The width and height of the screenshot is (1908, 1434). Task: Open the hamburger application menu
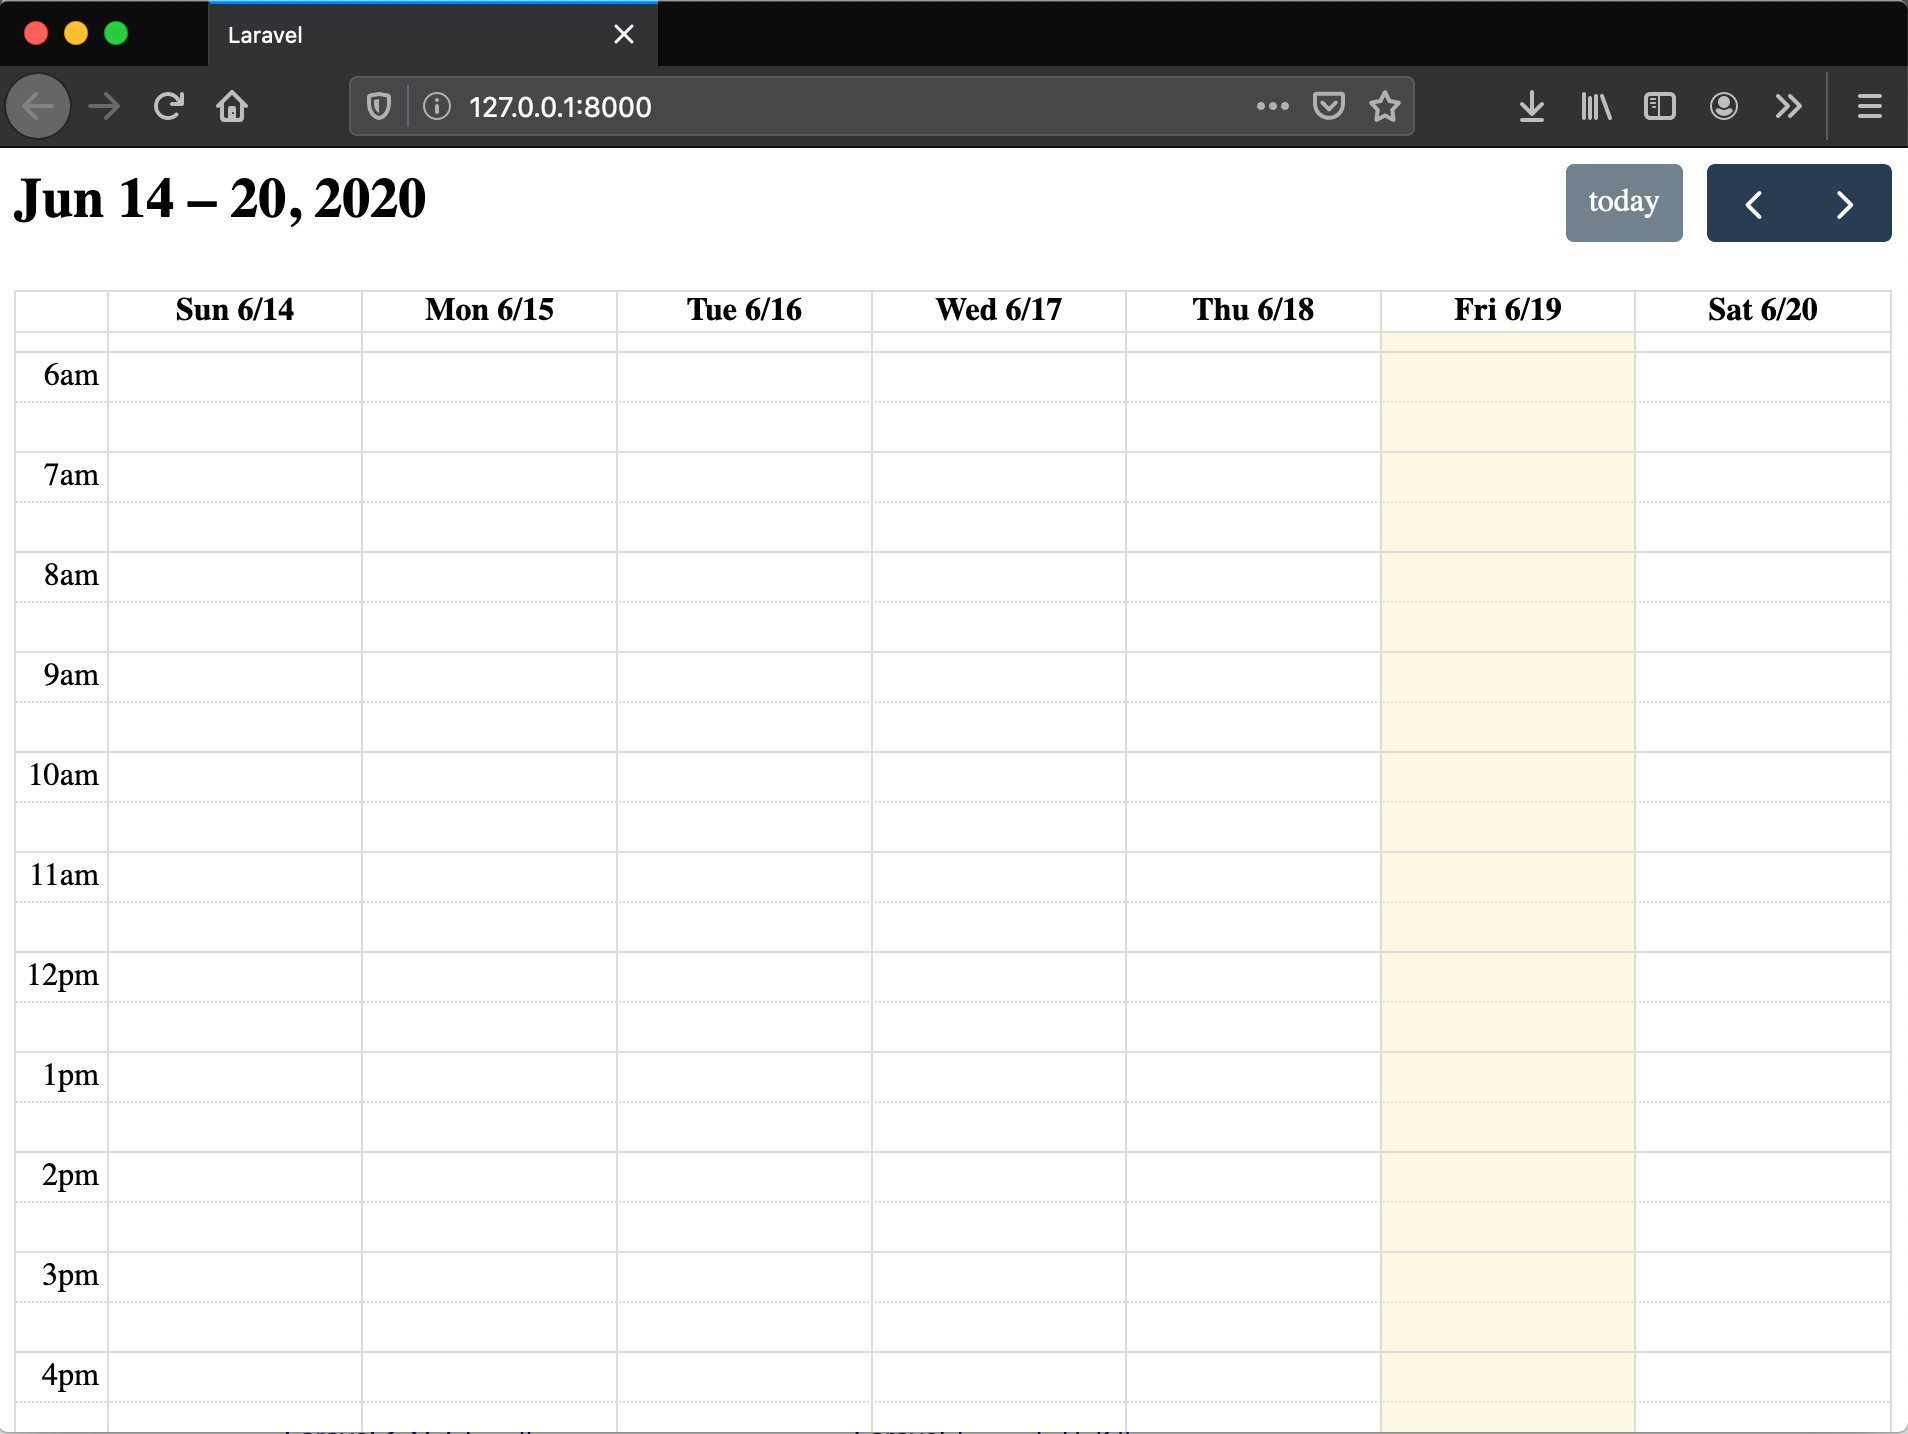pos(1870,106)
